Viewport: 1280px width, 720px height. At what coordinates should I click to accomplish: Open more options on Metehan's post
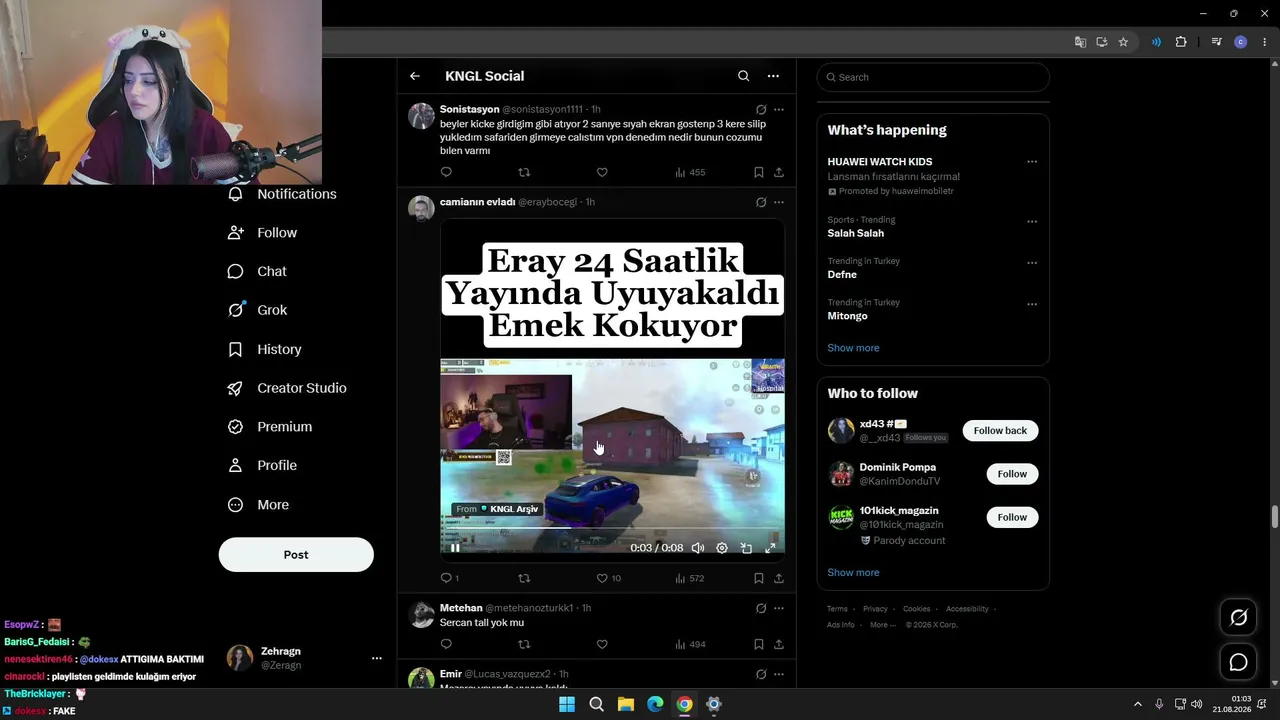click(779, 608)
